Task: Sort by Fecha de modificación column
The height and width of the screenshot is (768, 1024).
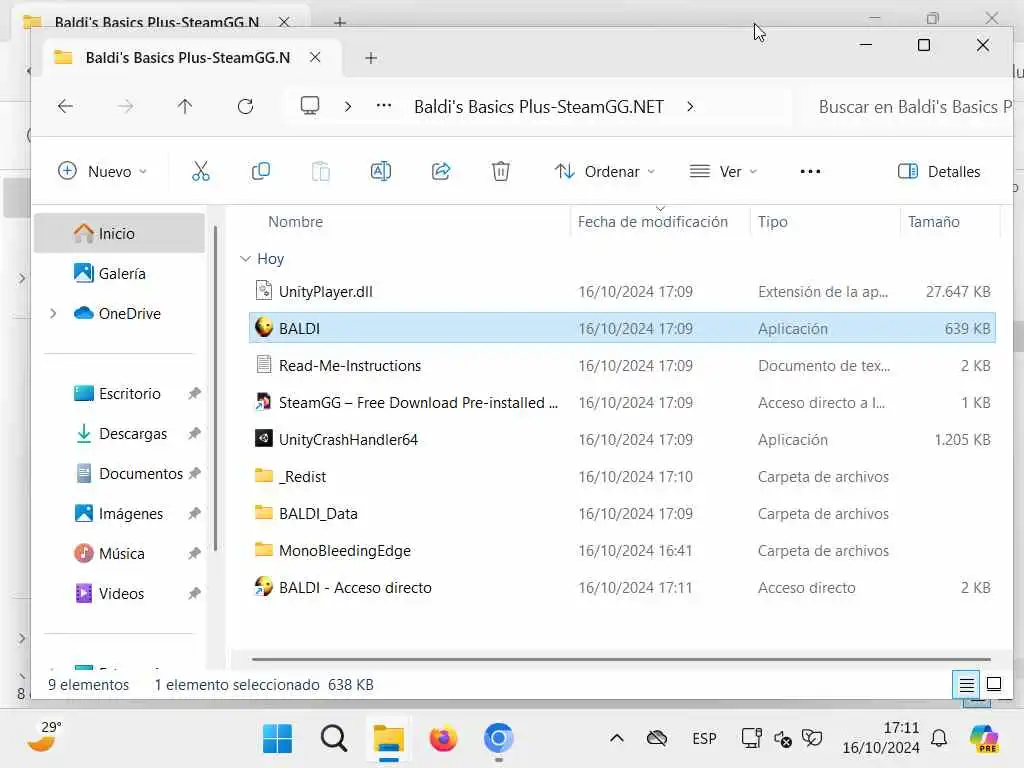Action: [x=652, y=221]
